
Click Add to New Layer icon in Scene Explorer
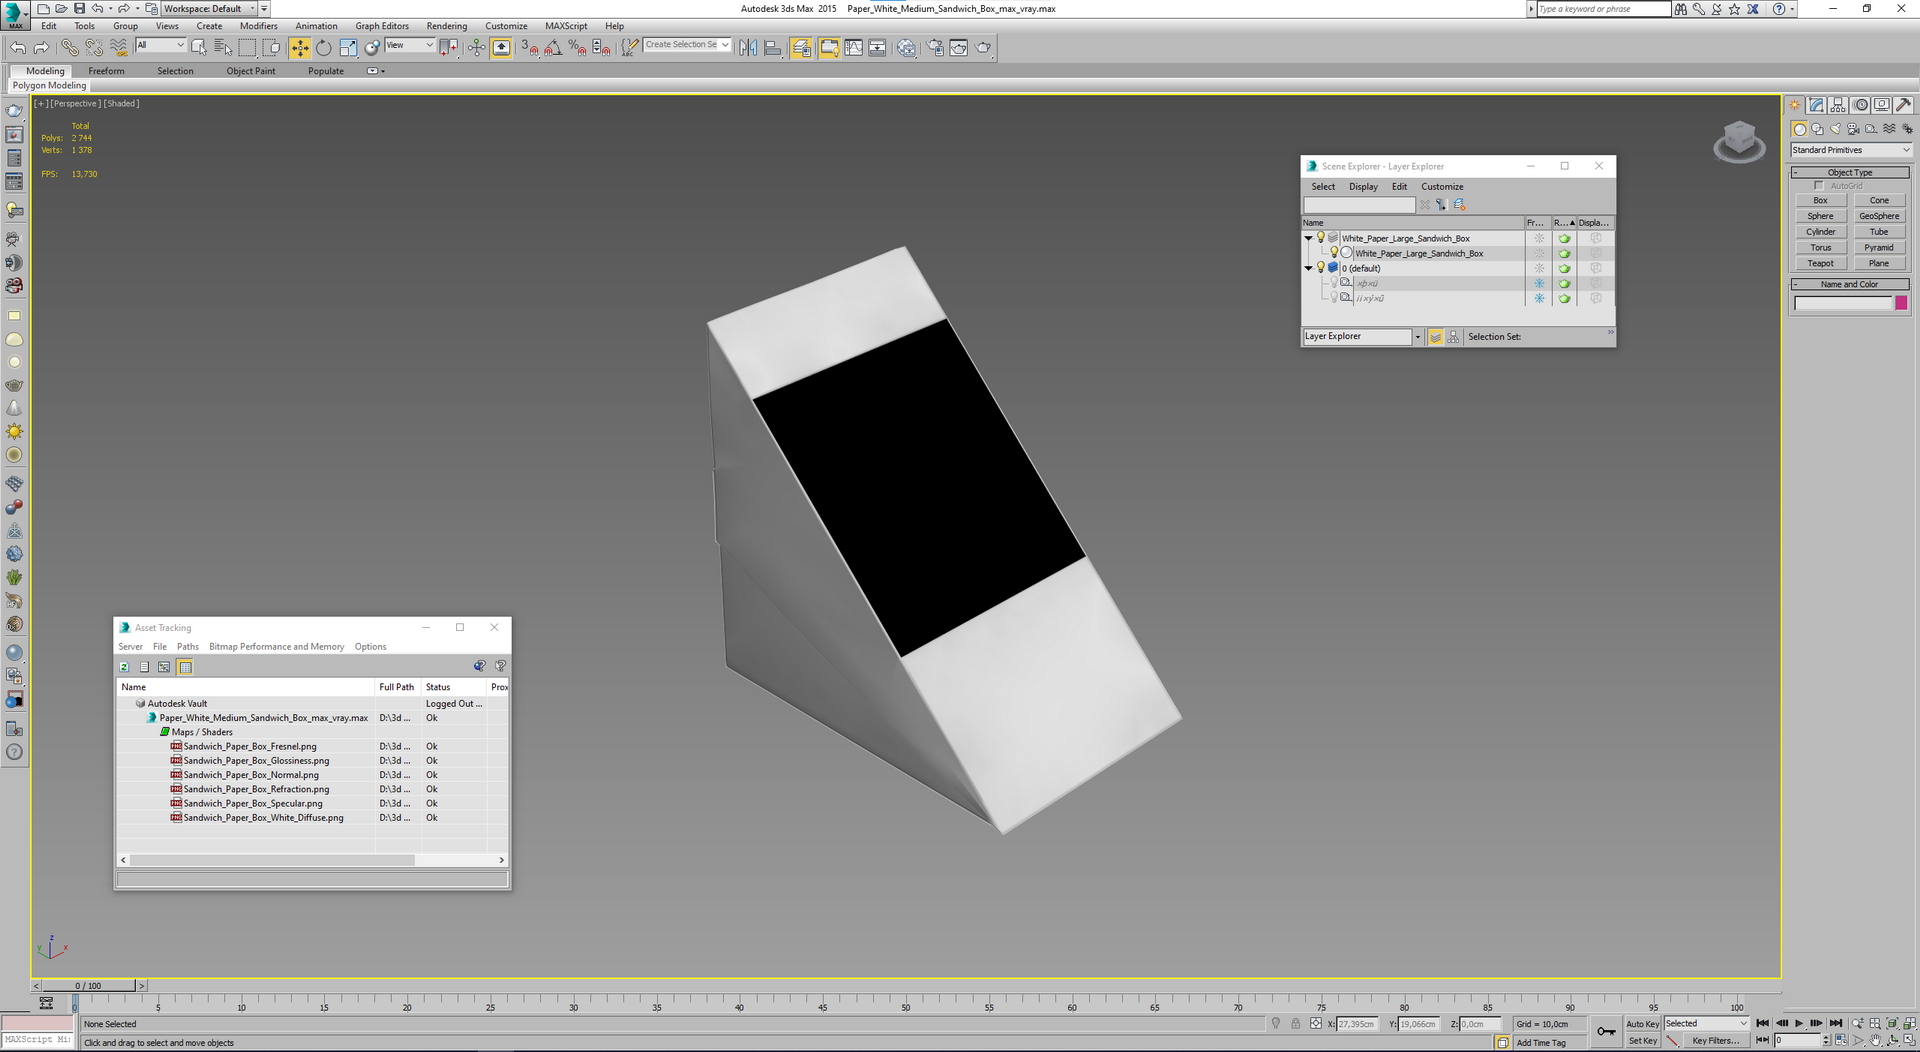[x=1459, y=205]
